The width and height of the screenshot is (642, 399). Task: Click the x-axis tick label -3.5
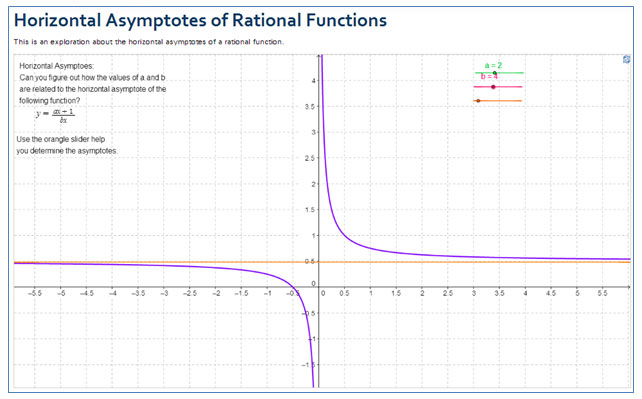[x=138, y=293]
